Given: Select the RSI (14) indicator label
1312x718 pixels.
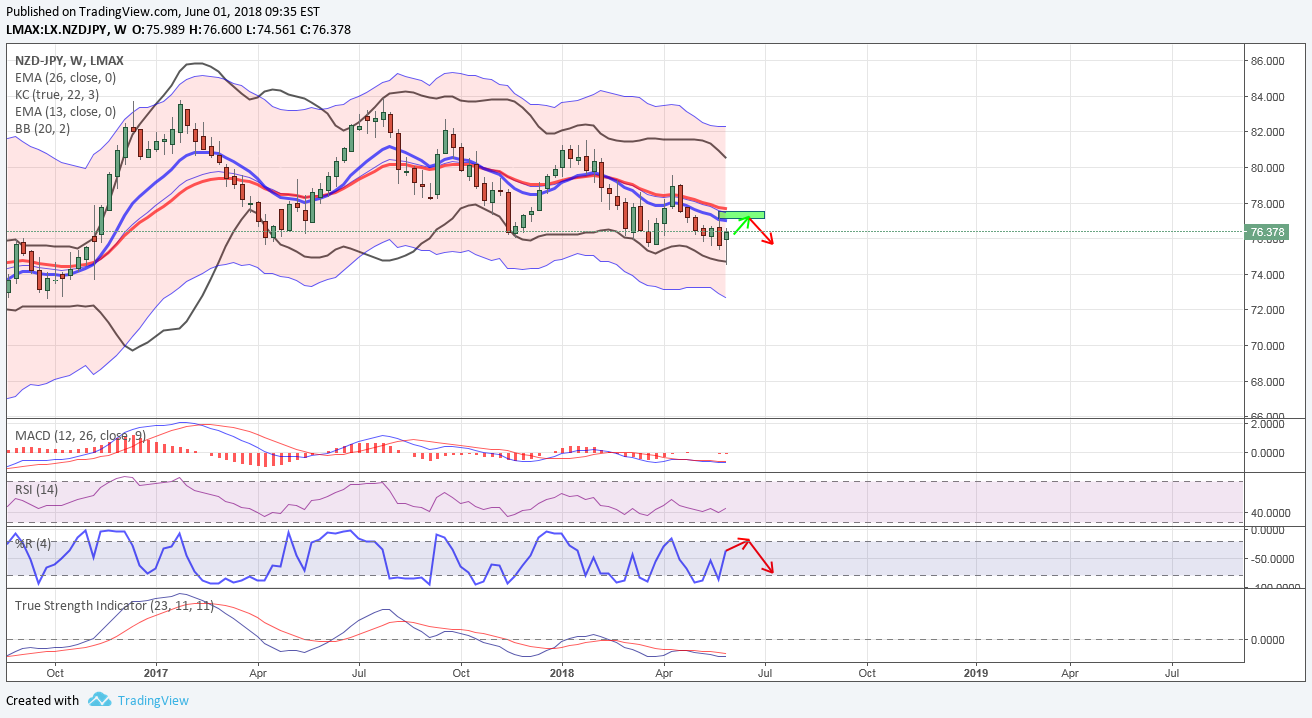Looking at the screenshot, I should point(35,489).
